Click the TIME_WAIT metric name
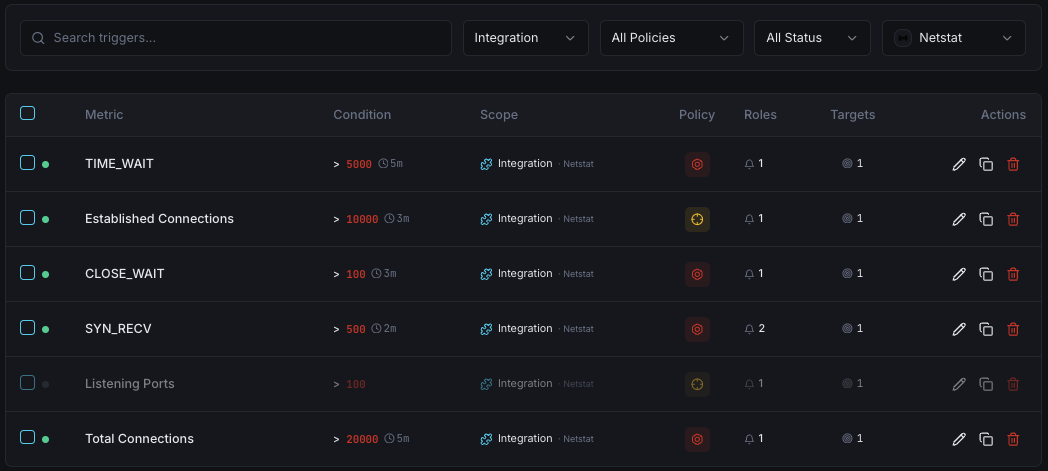 (120, 164)
